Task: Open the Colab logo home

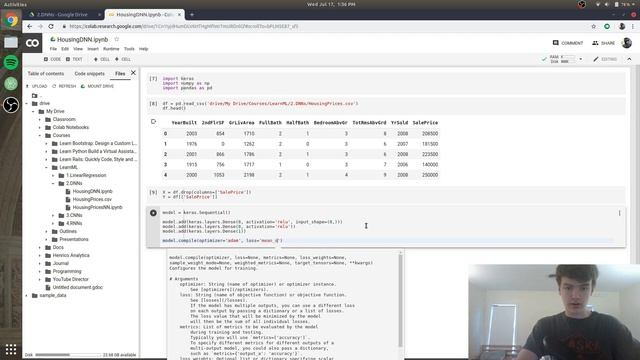Action: (32, 42)
